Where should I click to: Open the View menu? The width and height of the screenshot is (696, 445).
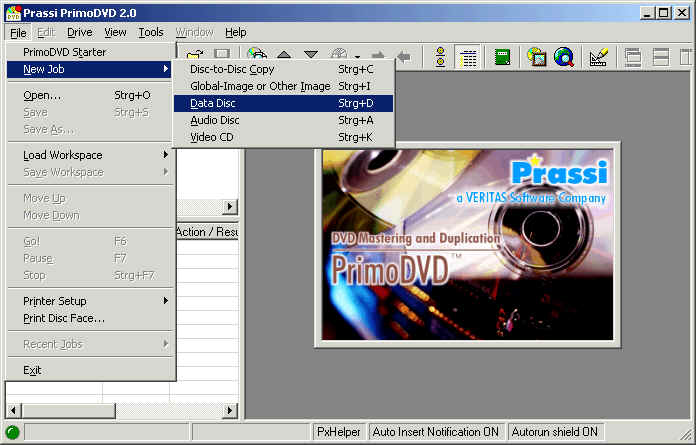(115, 32)
